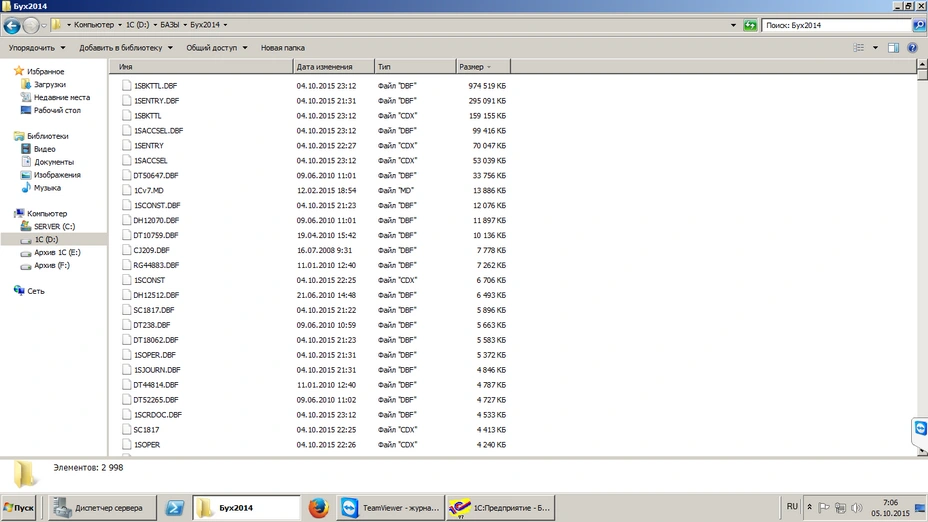Click the Новая папка button
This screenshot has height=522, width=928.
tap(282, 47)
